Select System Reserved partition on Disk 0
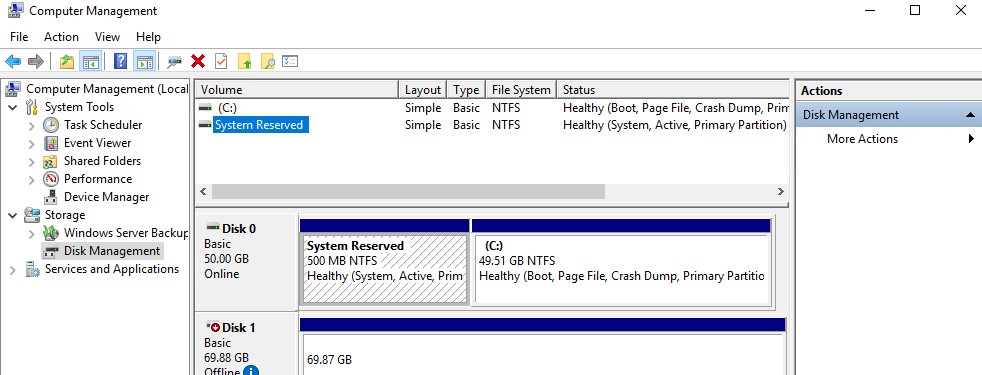982x375 pixels. (x=385, y=269)
